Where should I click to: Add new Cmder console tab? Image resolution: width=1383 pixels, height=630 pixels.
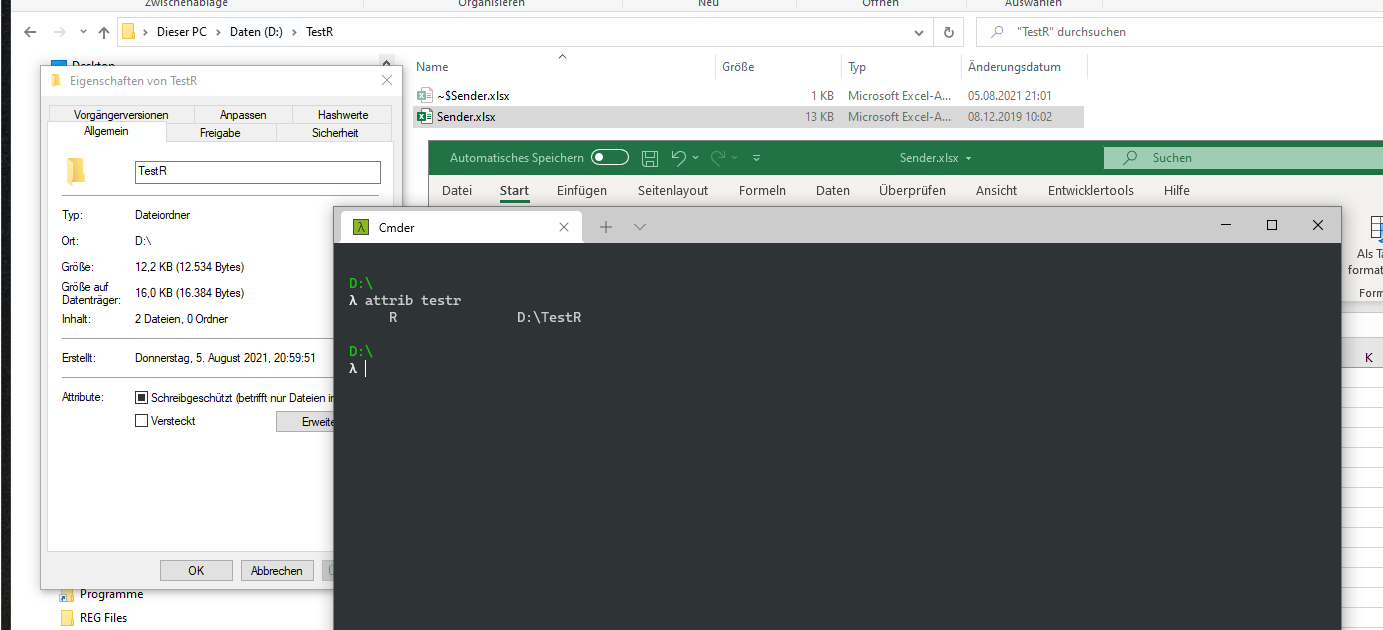605,227
